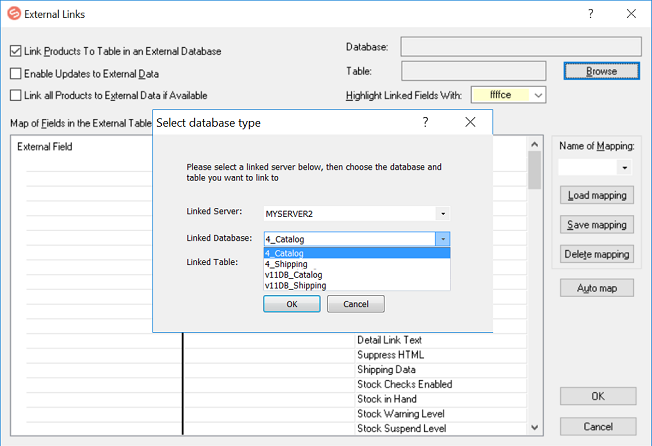Check Link all Products to External Data

16,95
